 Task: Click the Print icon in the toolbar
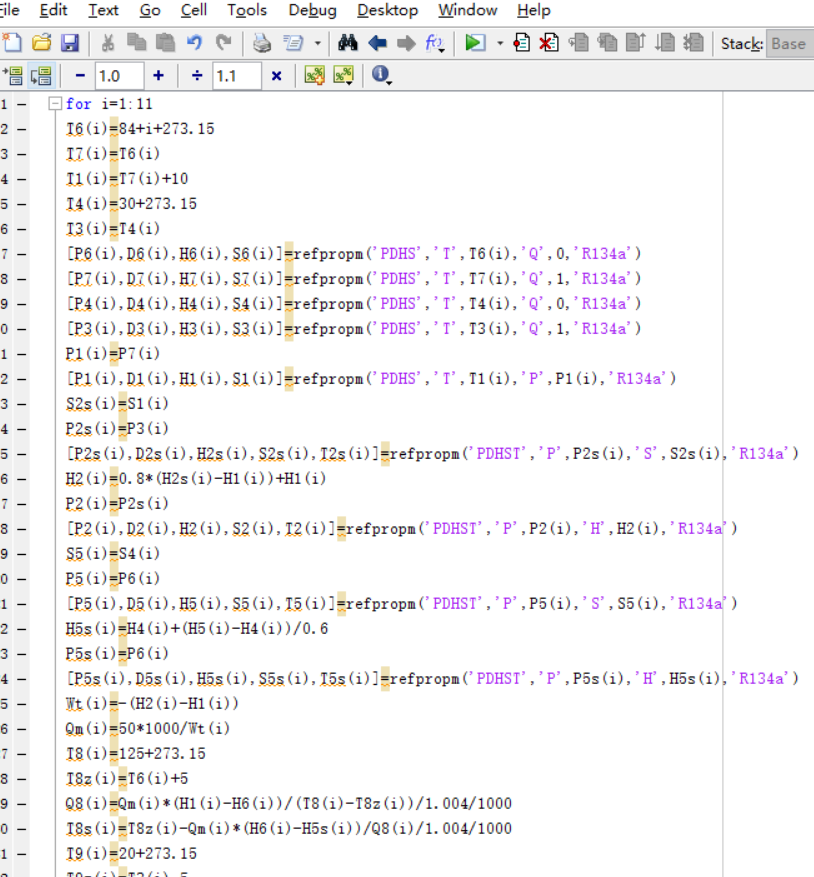click(x=261, y=43)
